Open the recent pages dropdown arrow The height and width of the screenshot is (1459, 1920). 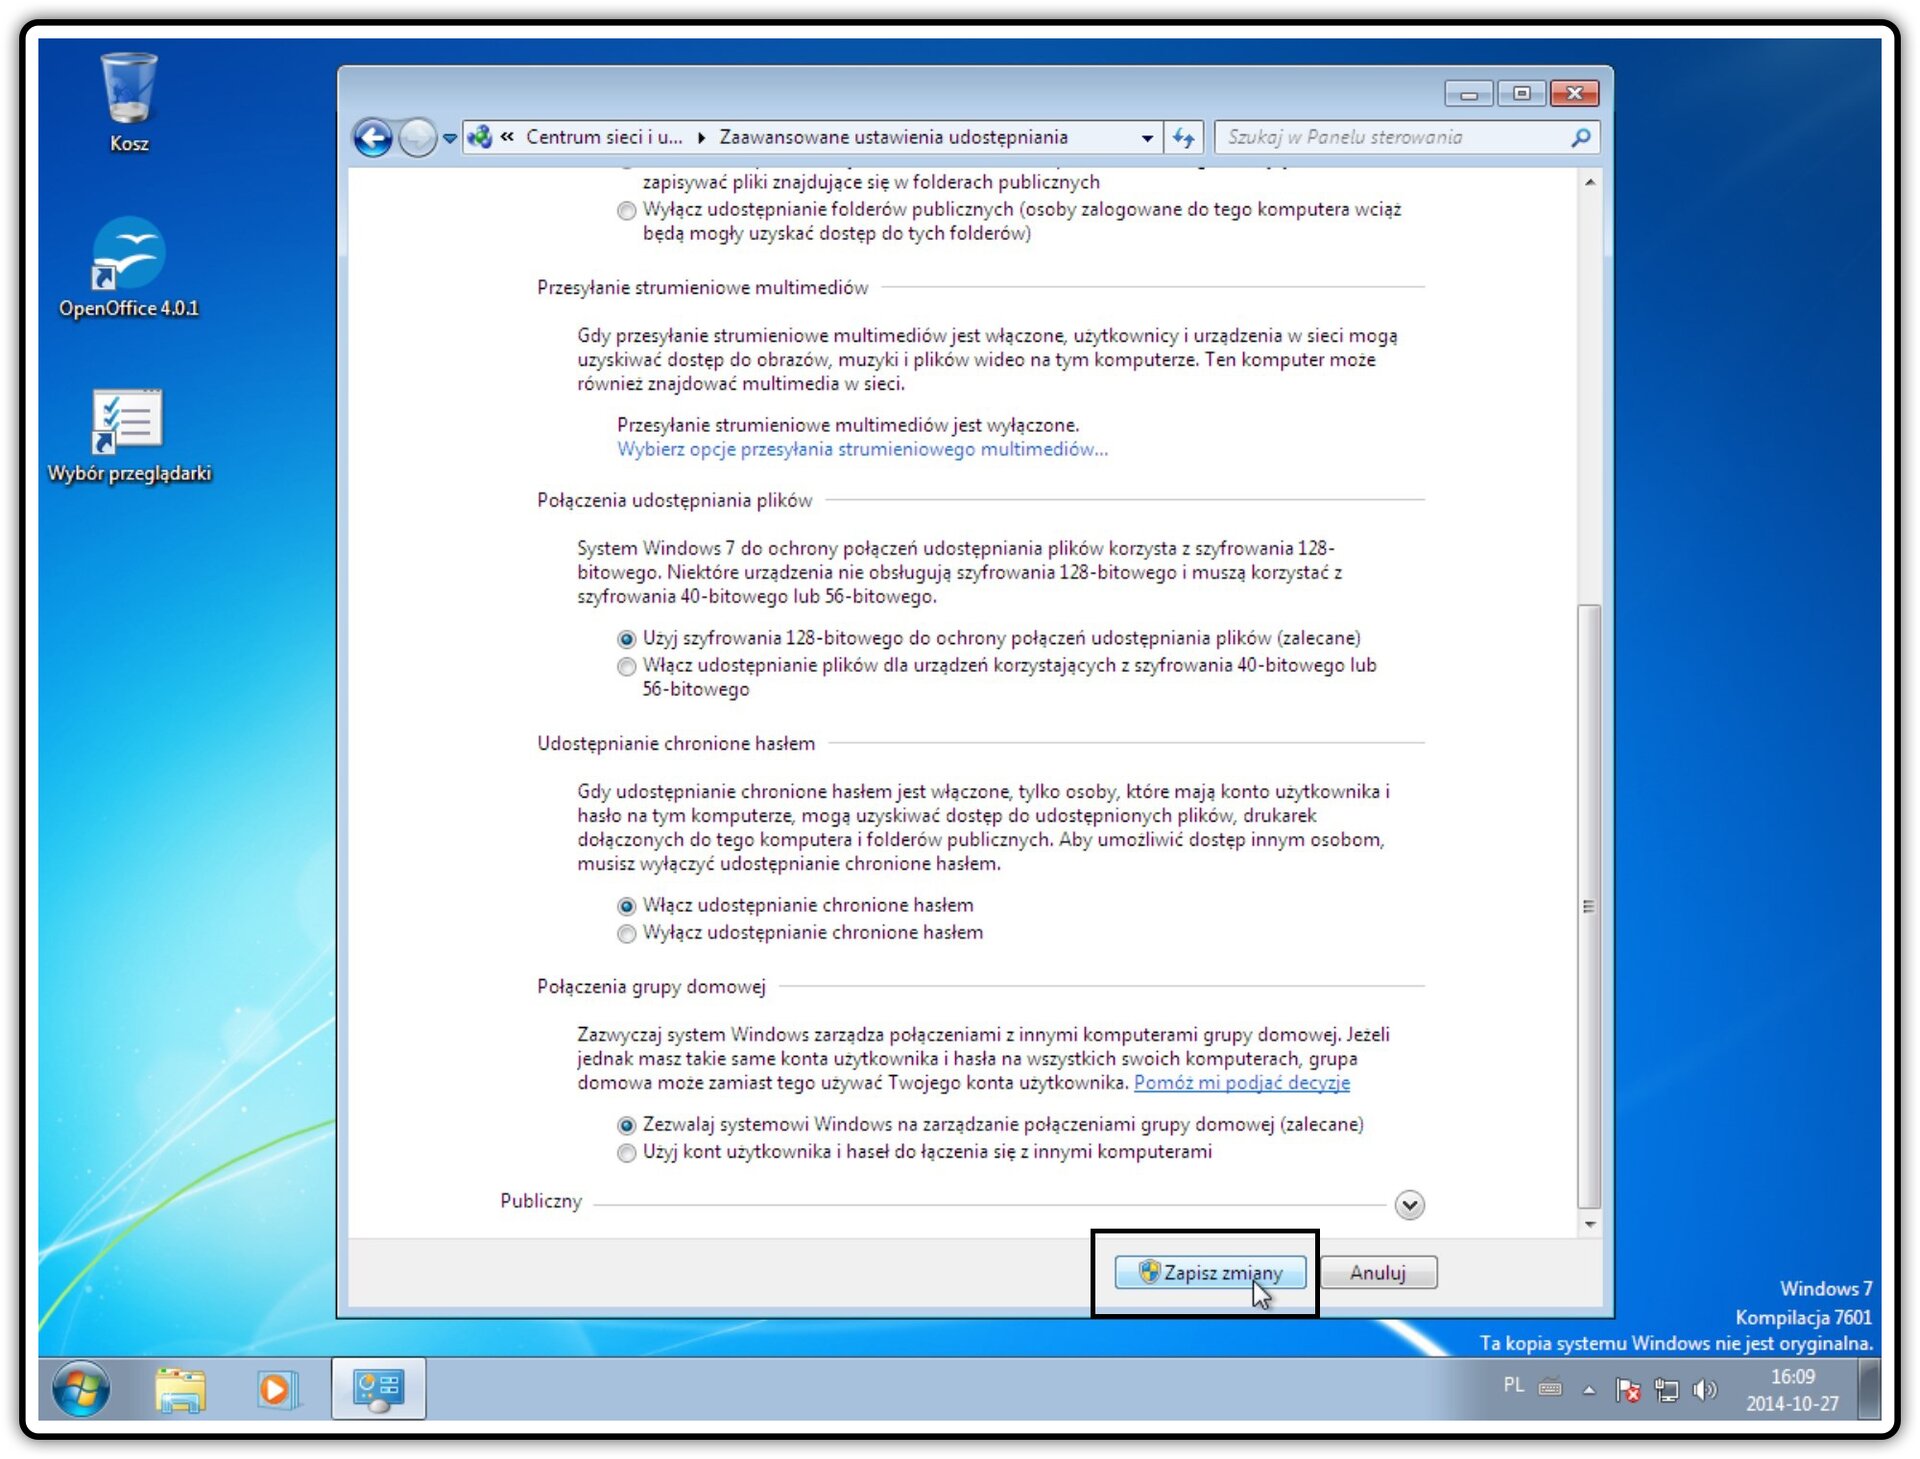[x=450, y=138]
